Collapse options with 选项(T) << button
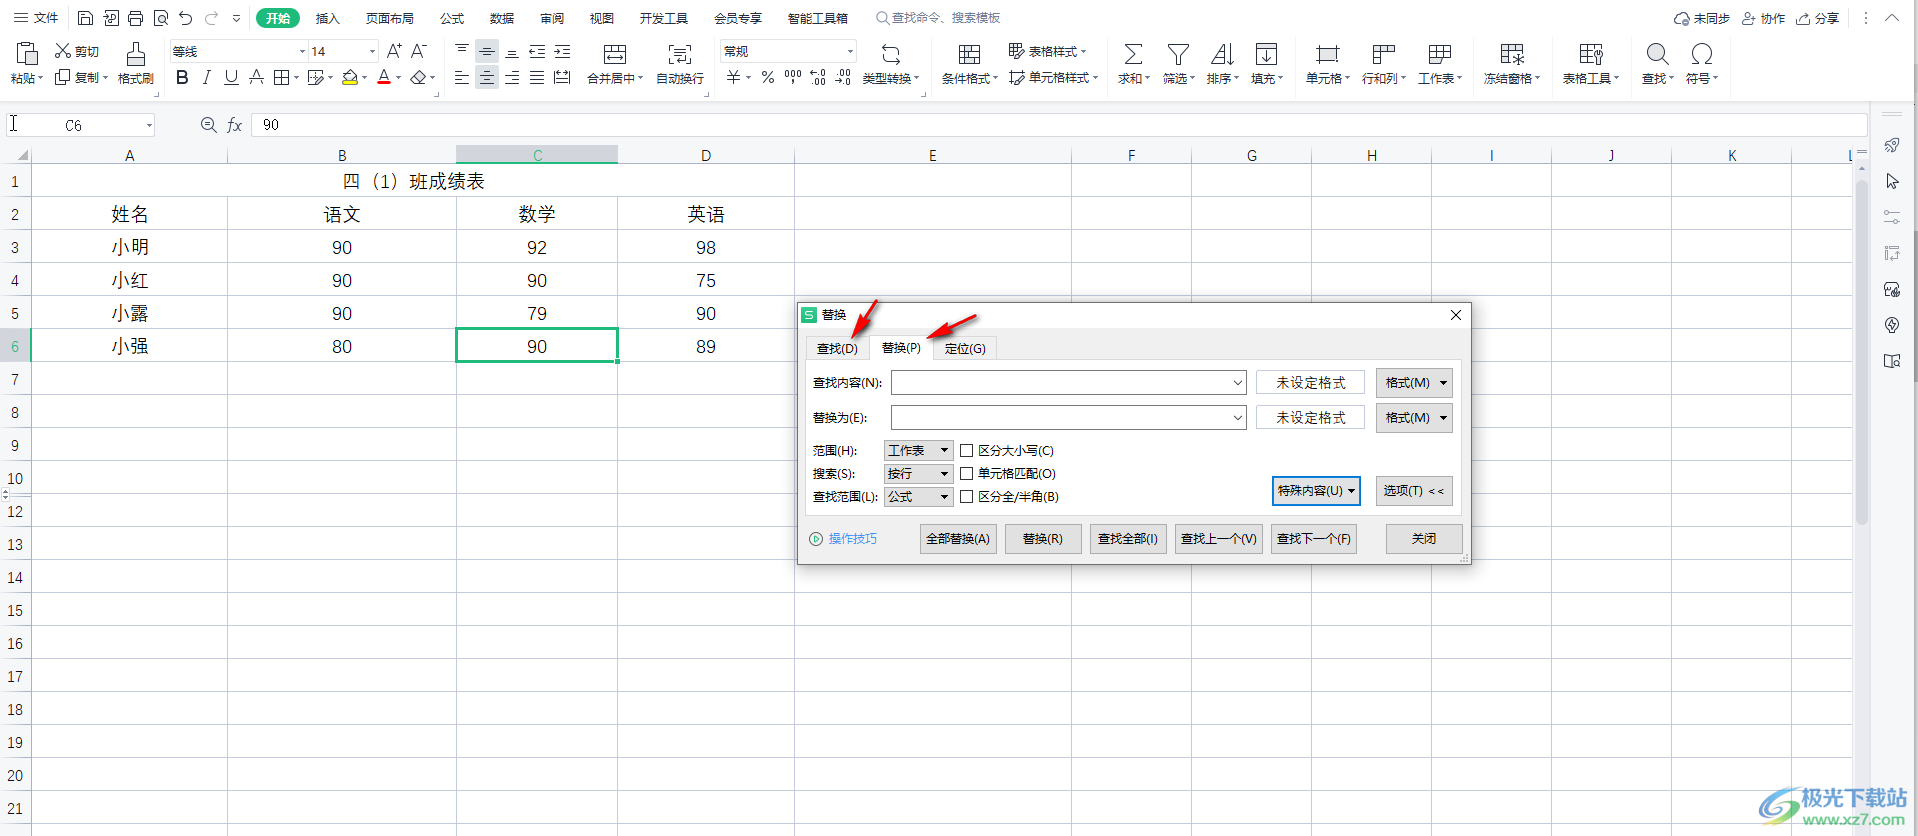This screenshot has height=836, width=1918. [1414, 491]
